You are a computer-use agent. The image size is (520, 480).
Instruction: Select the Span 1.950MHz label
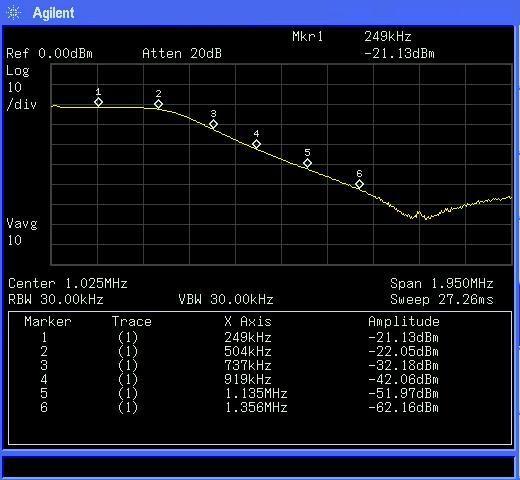pyautogui.click(x=442, y=283)
